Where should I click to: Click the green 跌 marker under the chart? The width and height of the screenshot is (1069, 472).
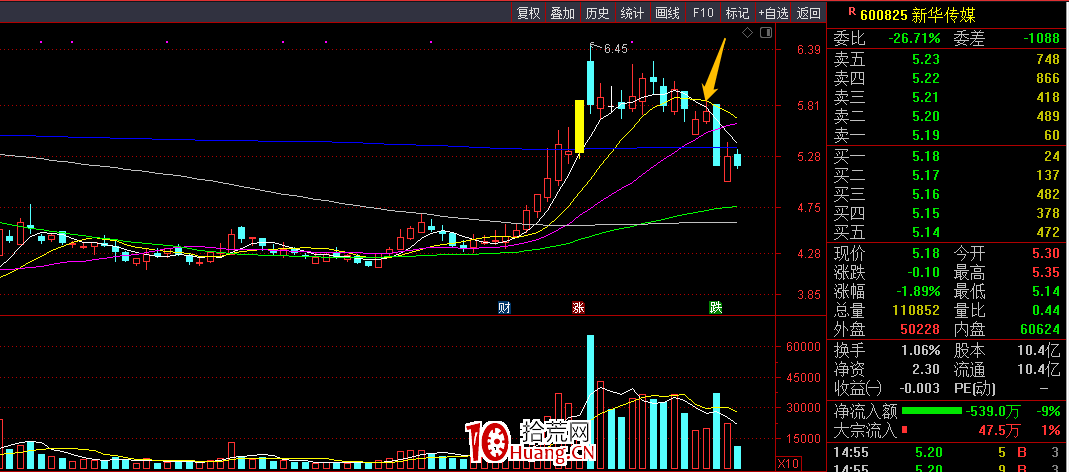tap(715, 308)
